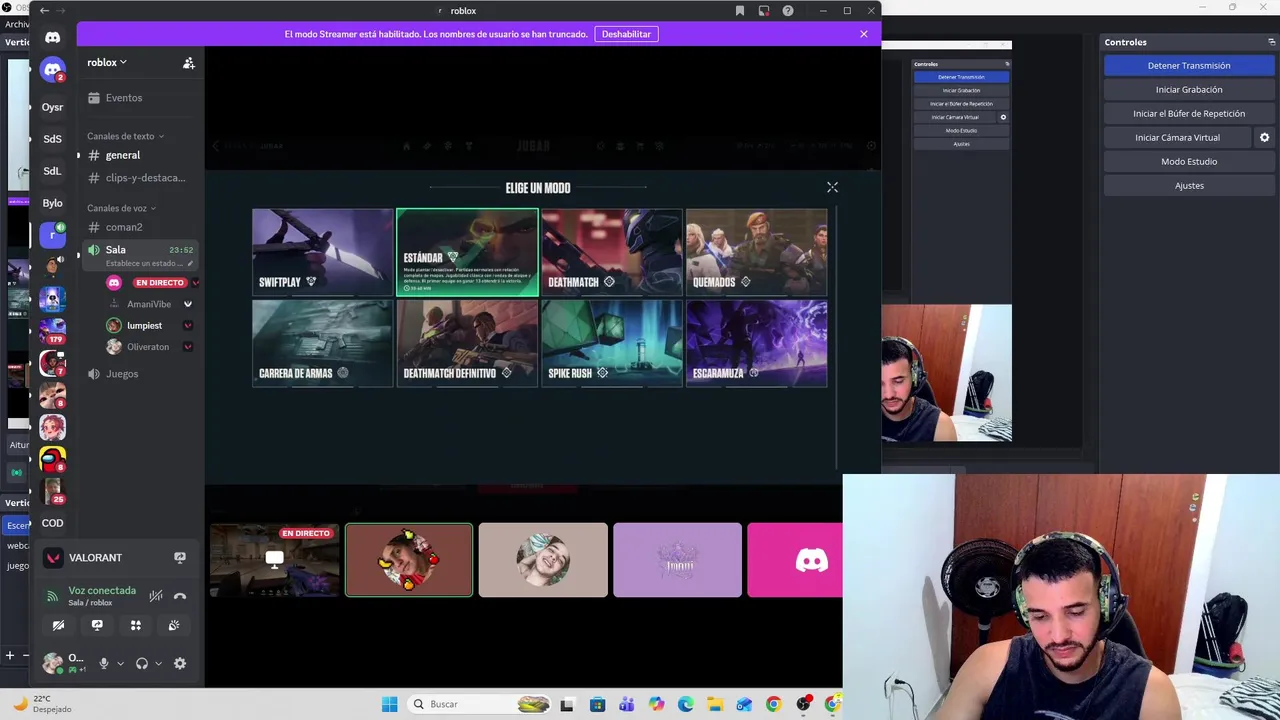Open the SdS server
Viewport: 1280px width, 720px height.
[x=52, y=139]
